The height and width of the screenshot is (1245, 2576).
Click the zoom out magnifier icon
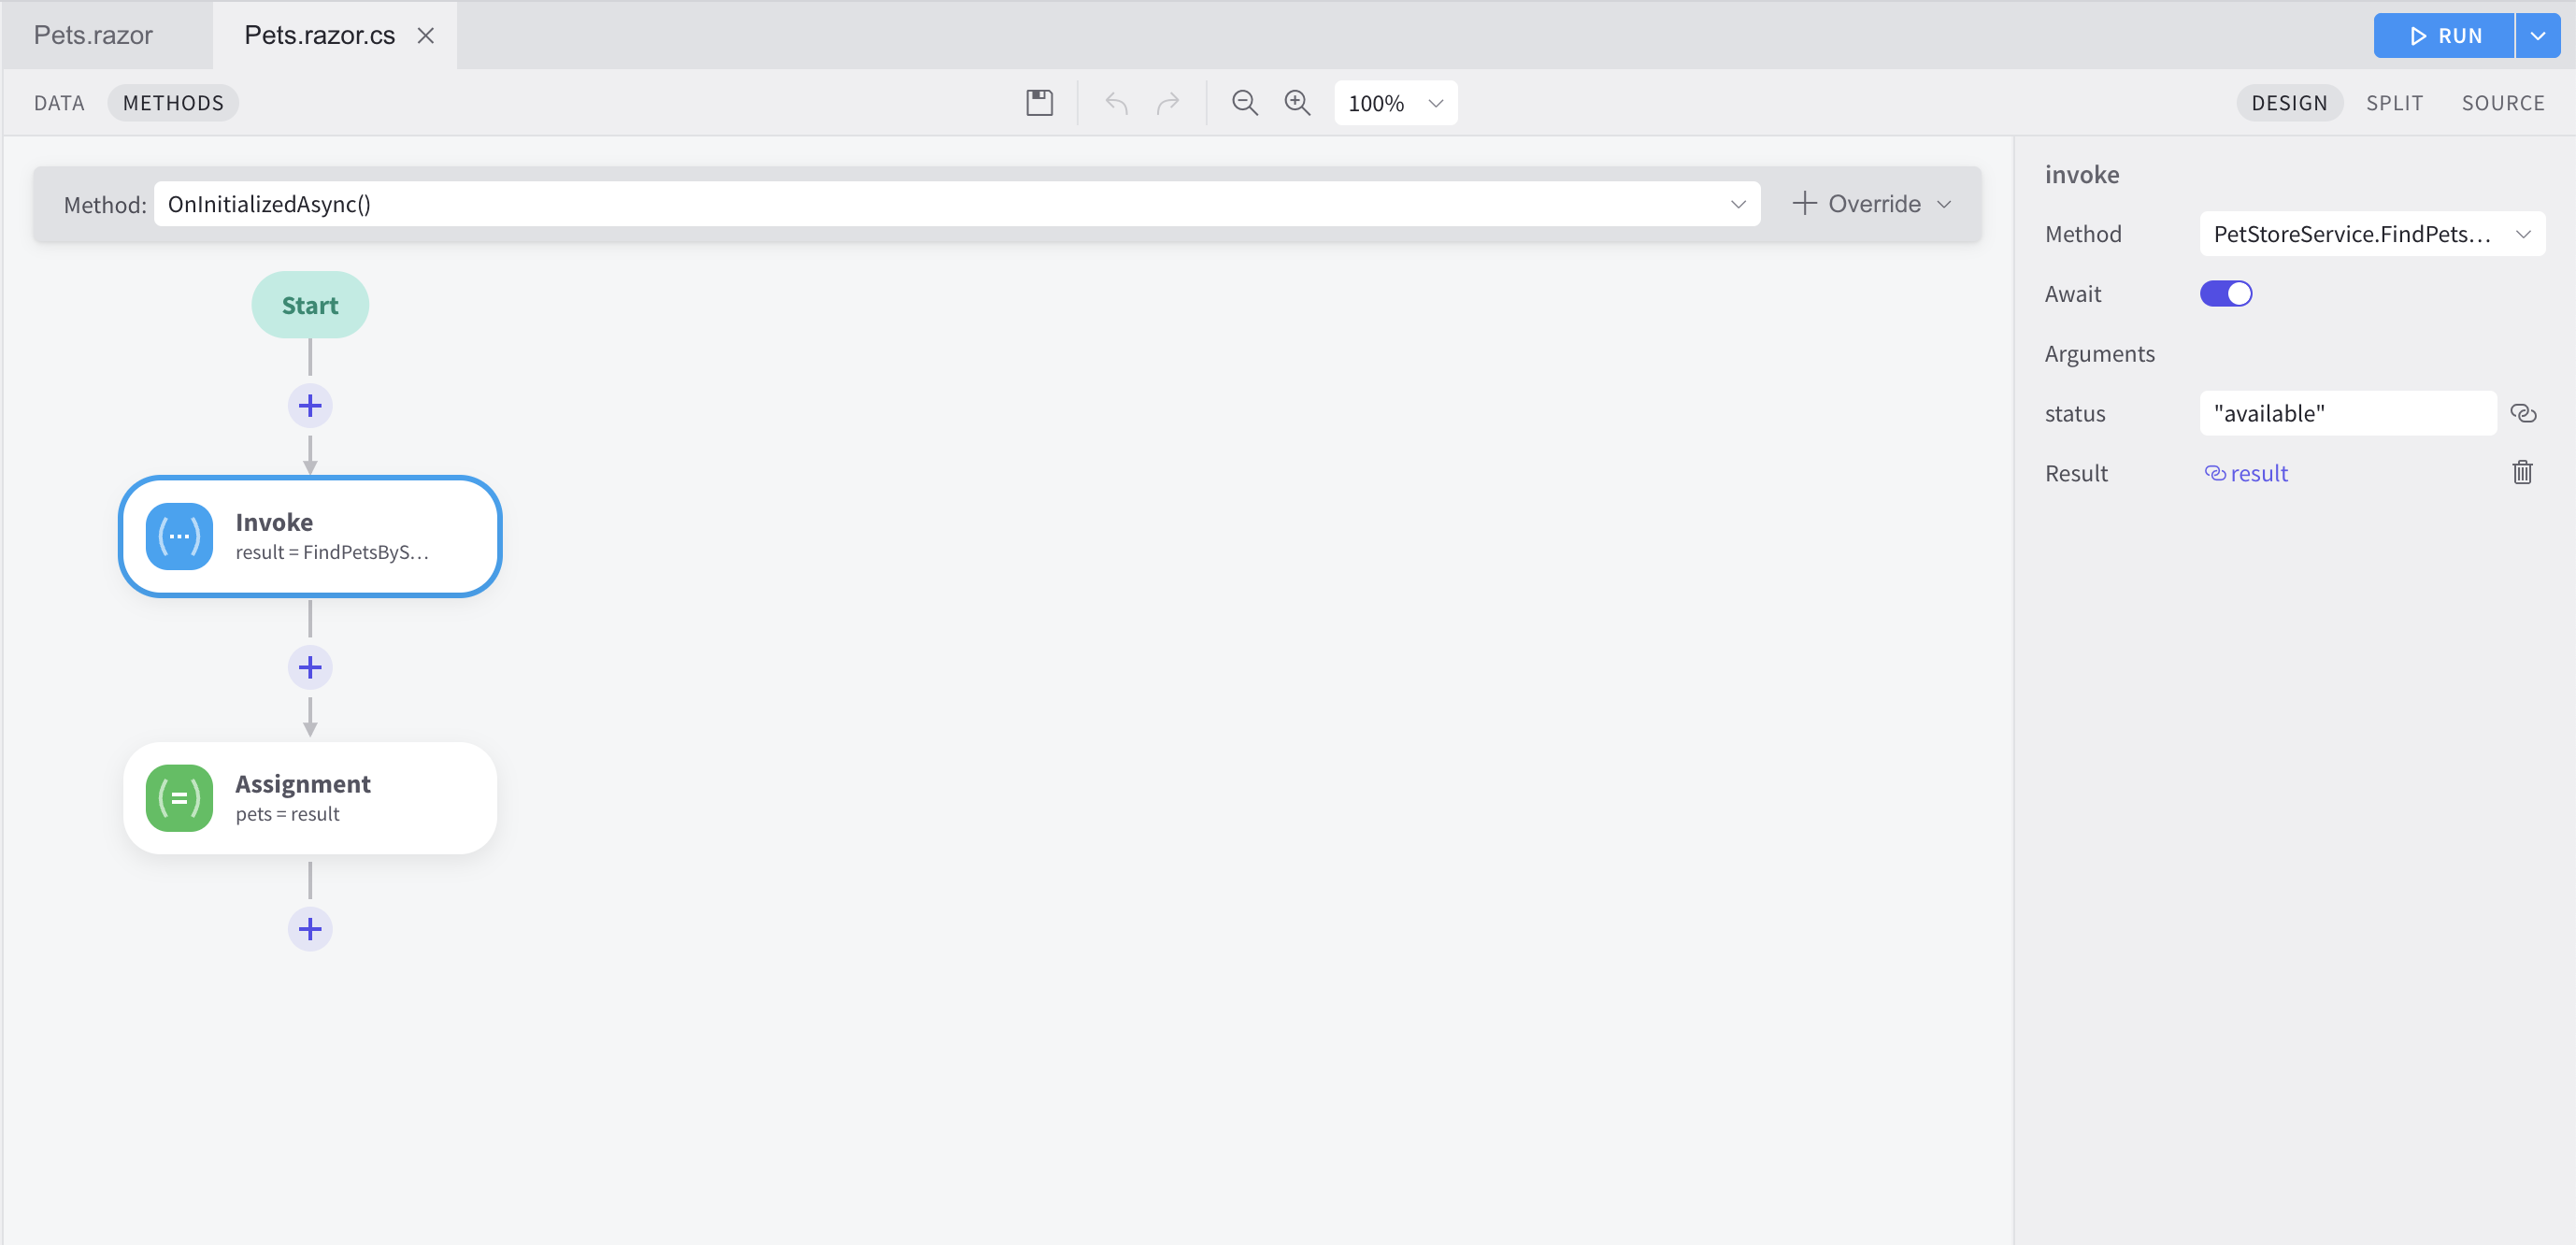point(1244,103)
